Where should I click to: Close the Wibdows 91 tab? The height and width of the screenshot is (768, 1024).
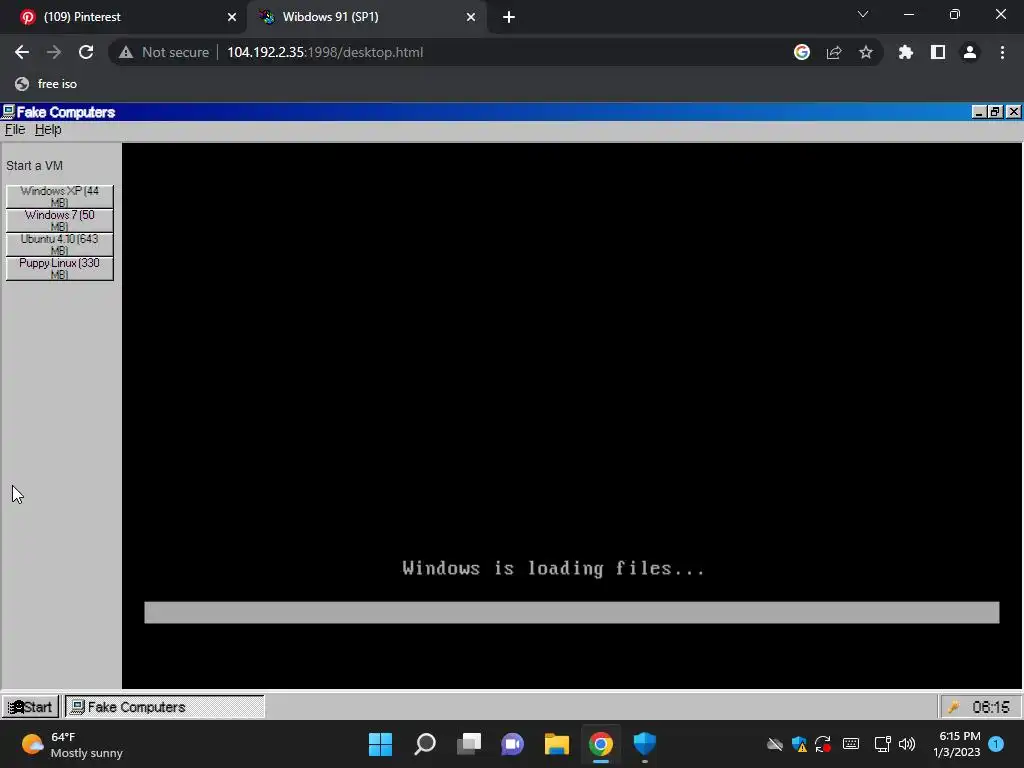click(x=471, y=17)
